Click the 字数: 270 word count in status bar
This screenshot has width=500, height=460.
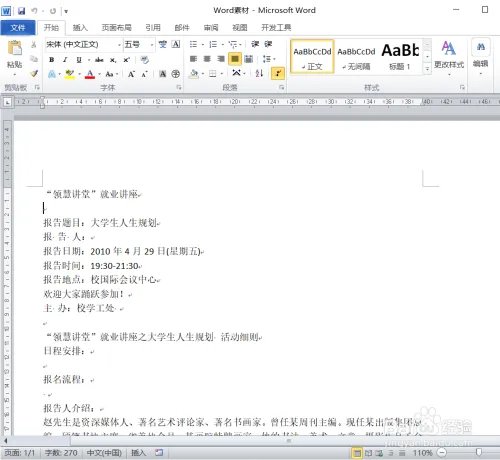point(61,453)
